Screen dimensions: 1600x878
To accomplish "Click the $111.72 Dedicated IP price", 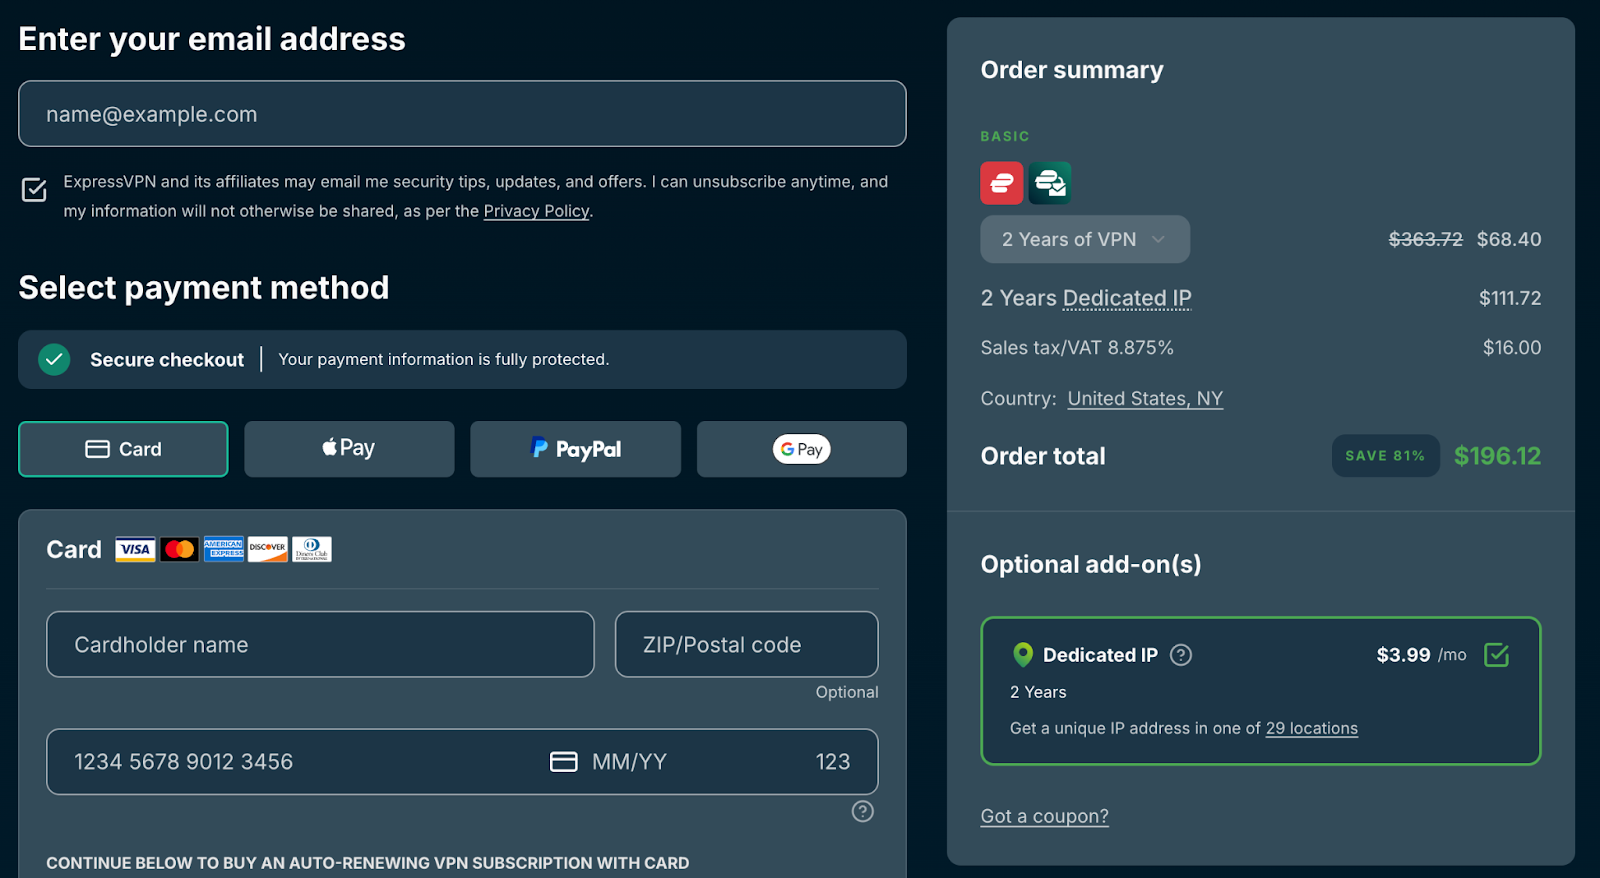I will (1510, 298).
